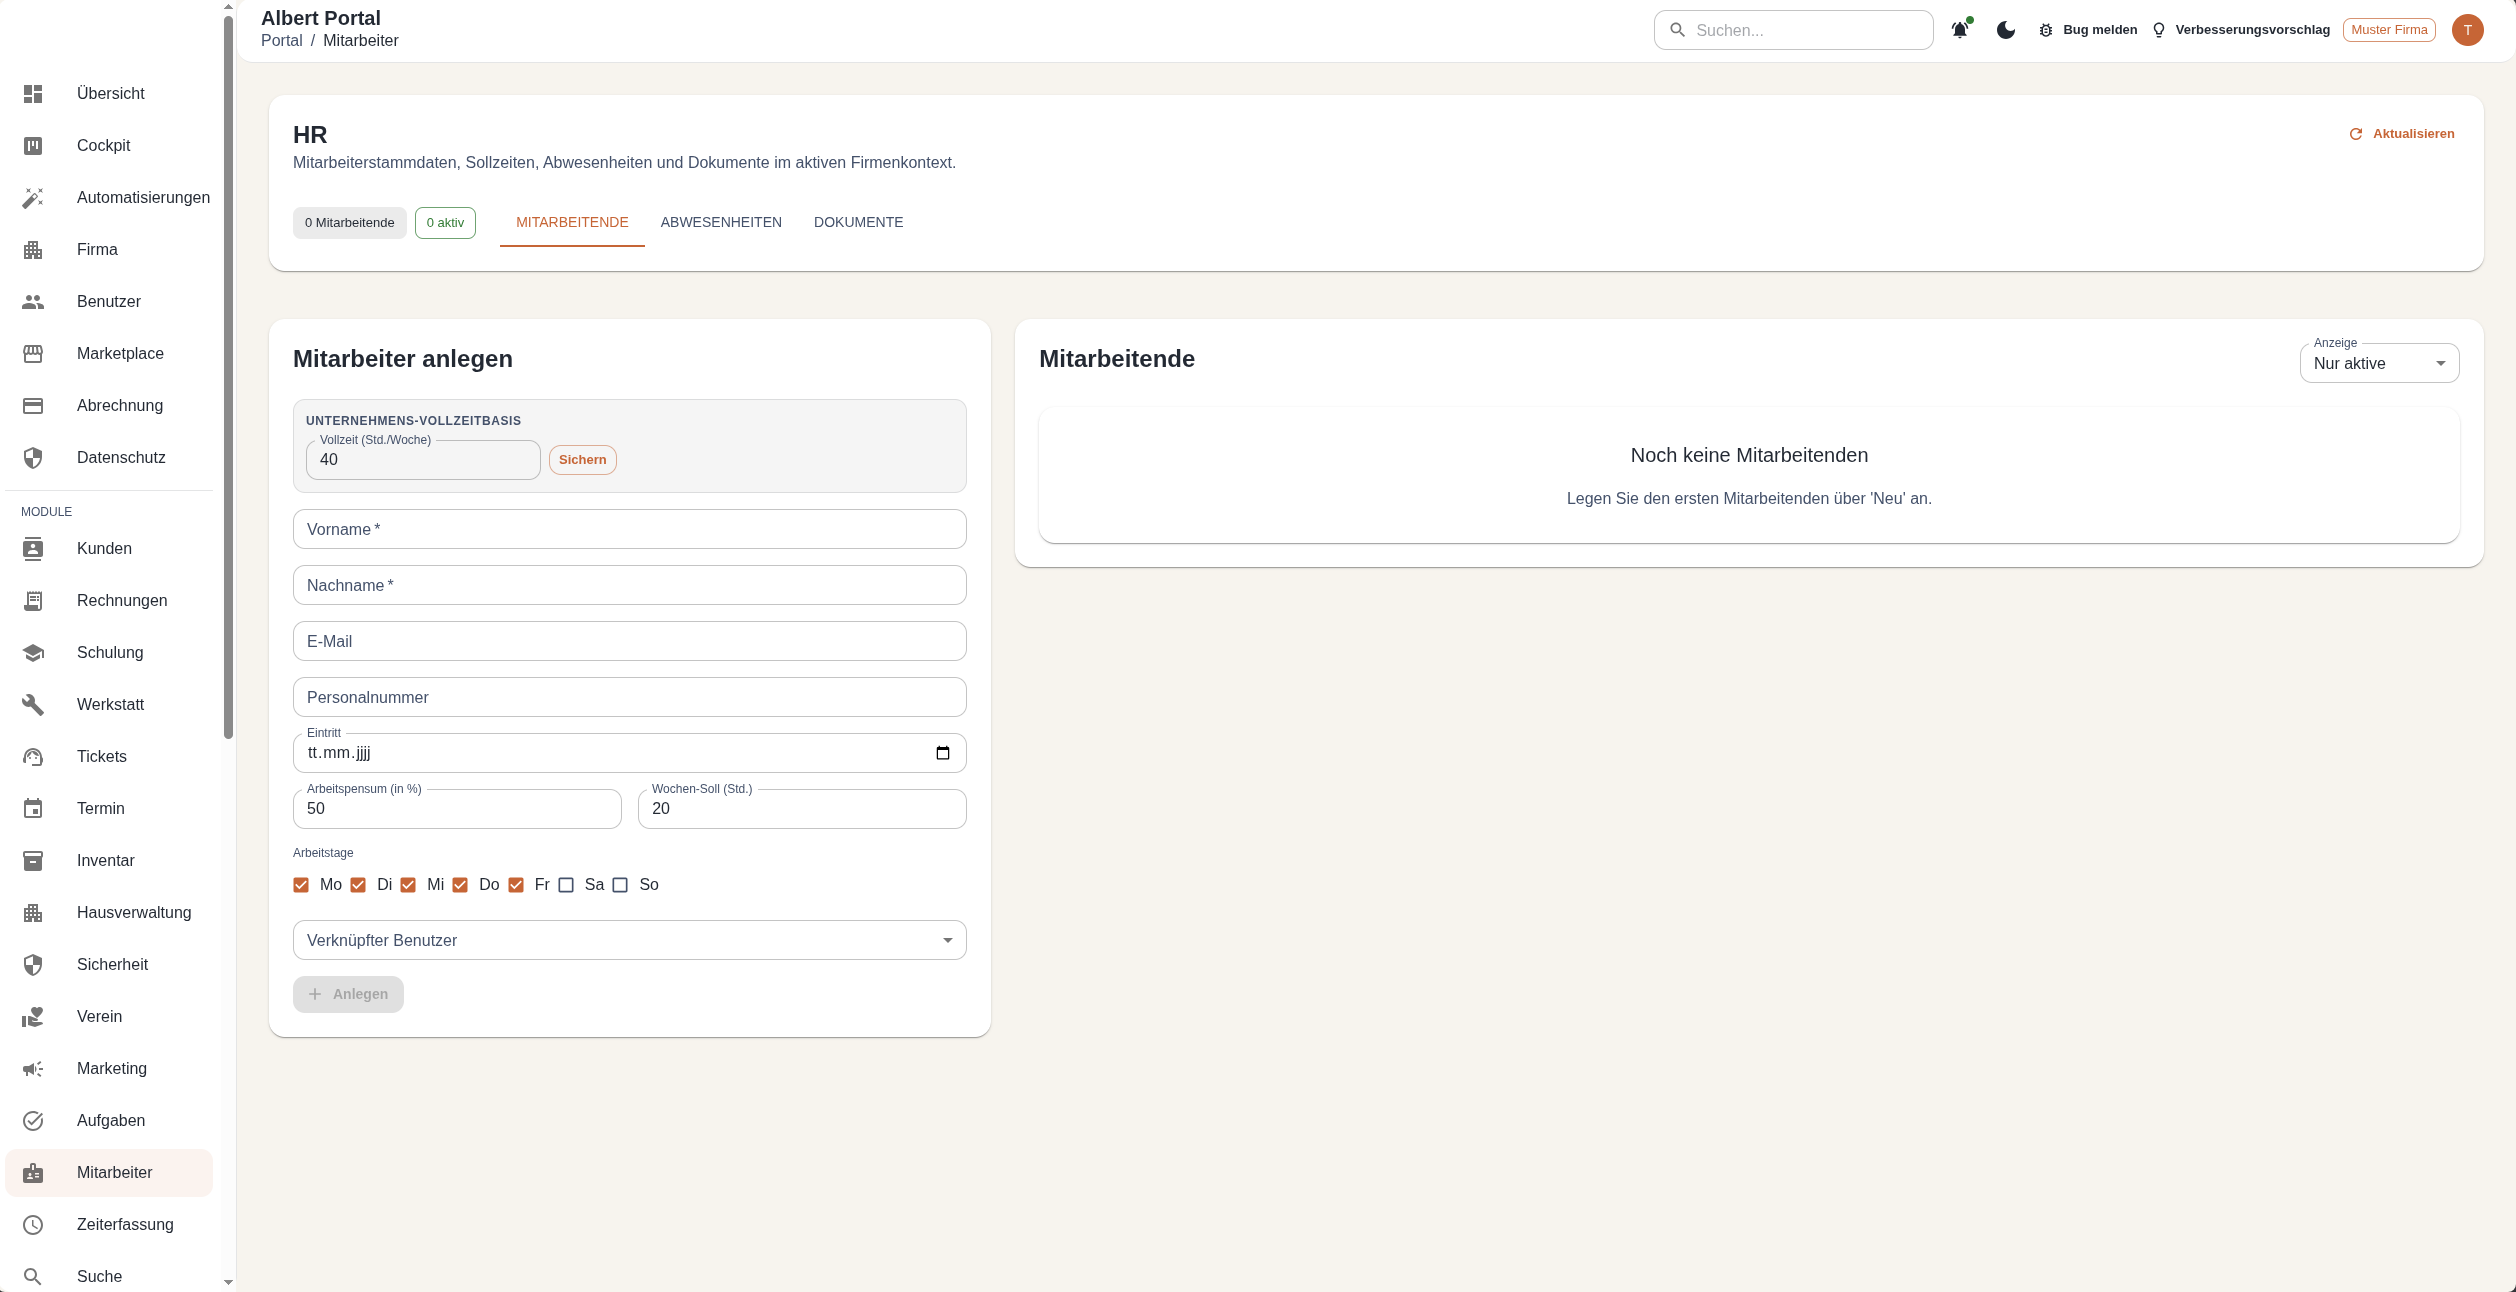Image resolution: width=2516 pixels, height=1292 pixels.
Task: Open Inventar archive box icon
Action: pyautogui.click(x=33, y=861)
